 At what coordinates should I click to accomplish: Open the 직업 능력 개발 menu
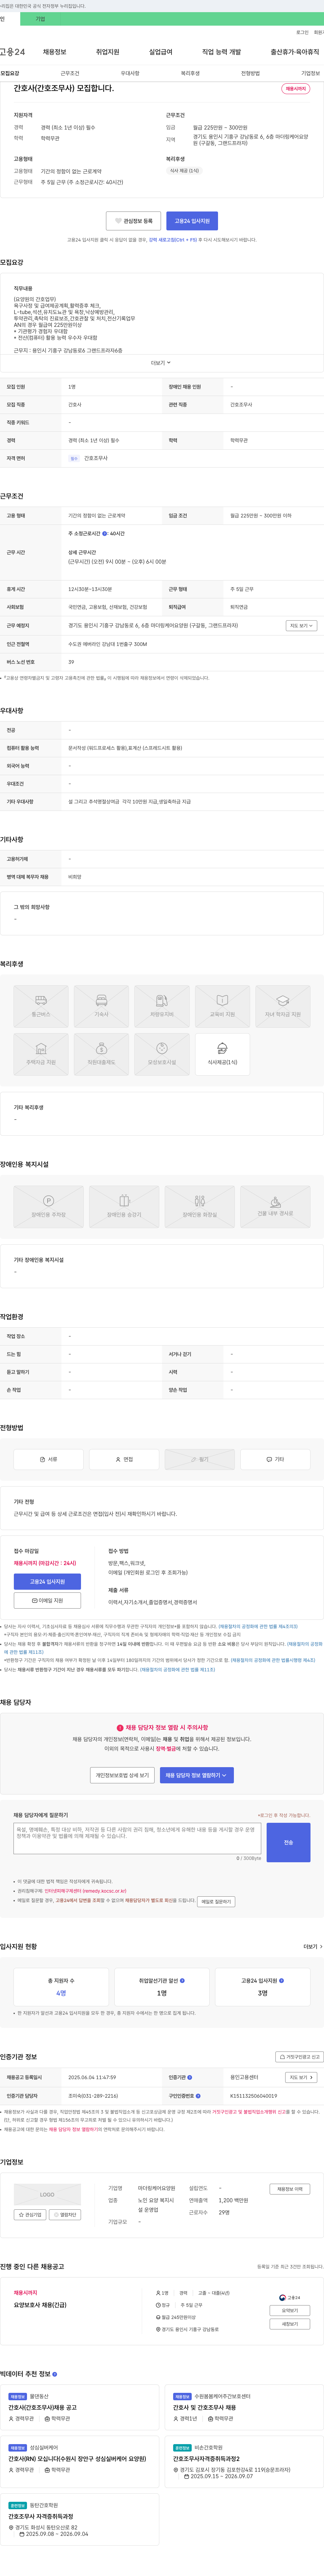click(x=221, y=52)
